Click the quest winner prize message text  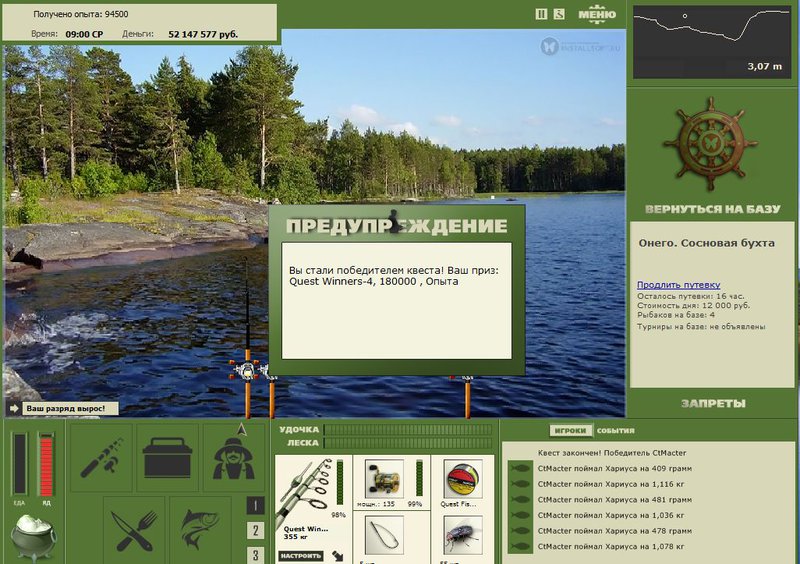[x=394, y=276]
